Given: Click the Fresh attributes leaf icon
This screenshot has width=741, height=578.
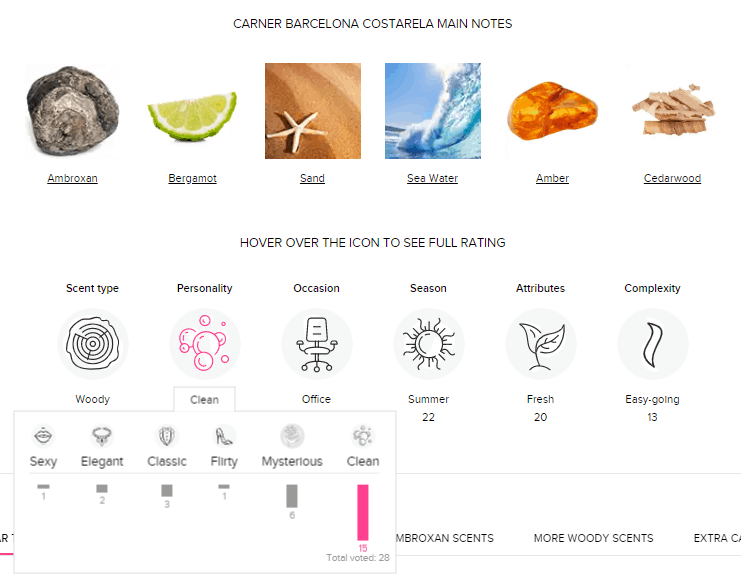Looking at the screenshot, I should coord(540,344).
